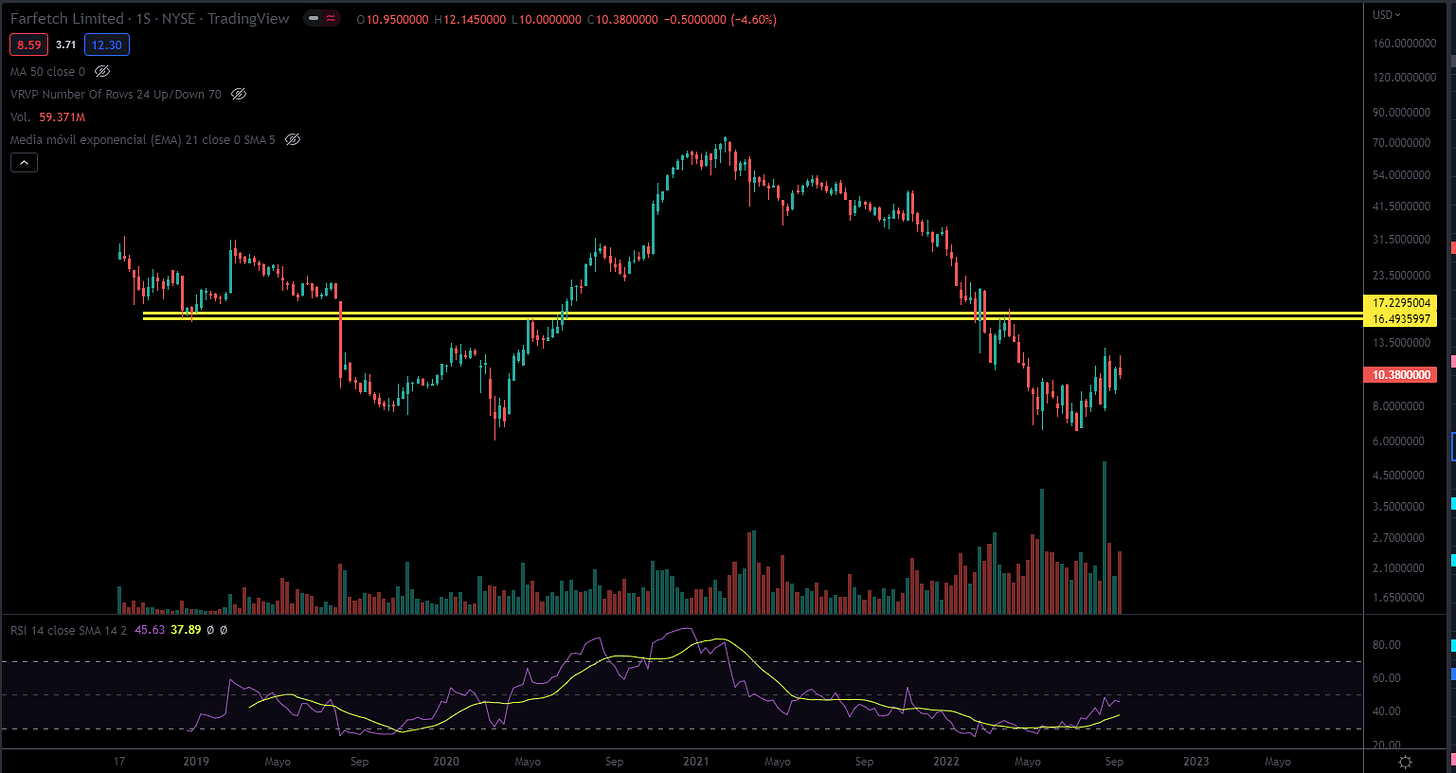Click the 2022 label on time axis

click(947, 761)
